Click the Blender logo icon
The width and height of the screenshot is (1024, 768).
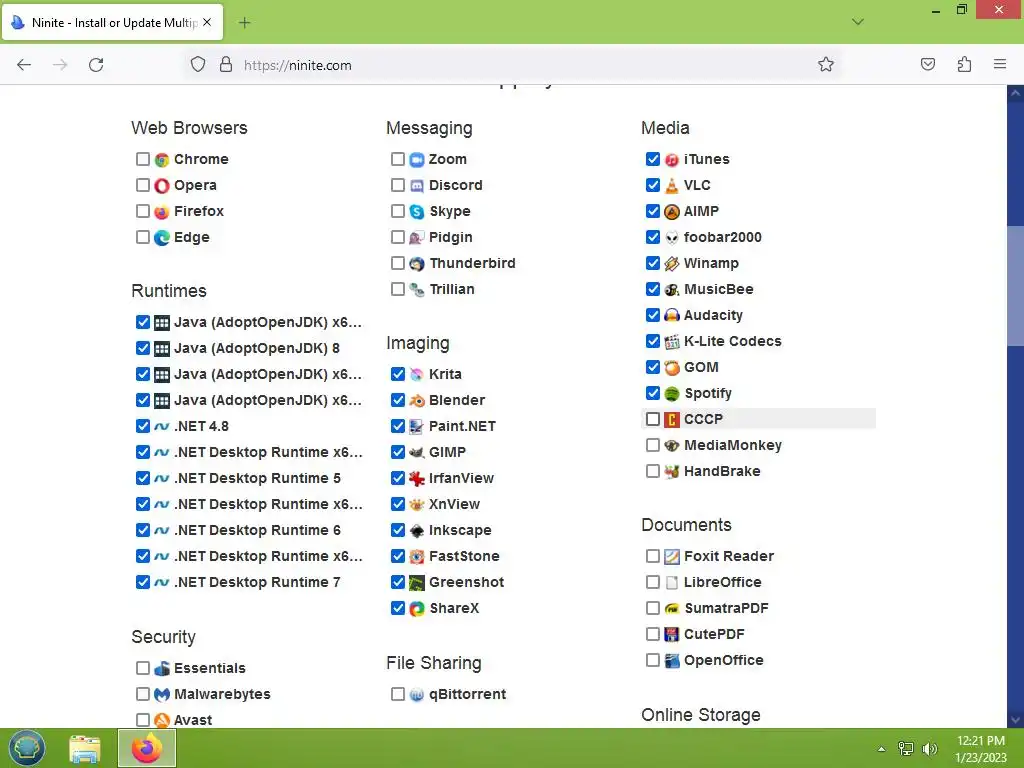pos(417,400)
